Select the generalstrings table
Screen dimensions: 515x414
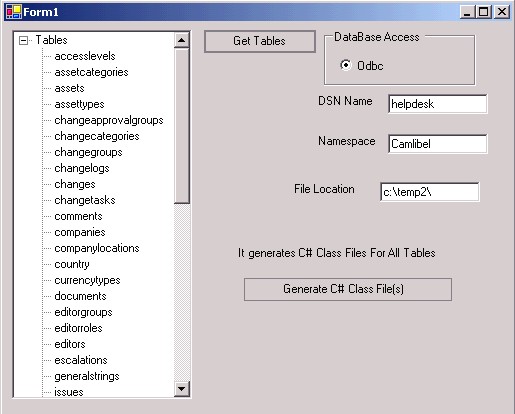coord(87,376)
